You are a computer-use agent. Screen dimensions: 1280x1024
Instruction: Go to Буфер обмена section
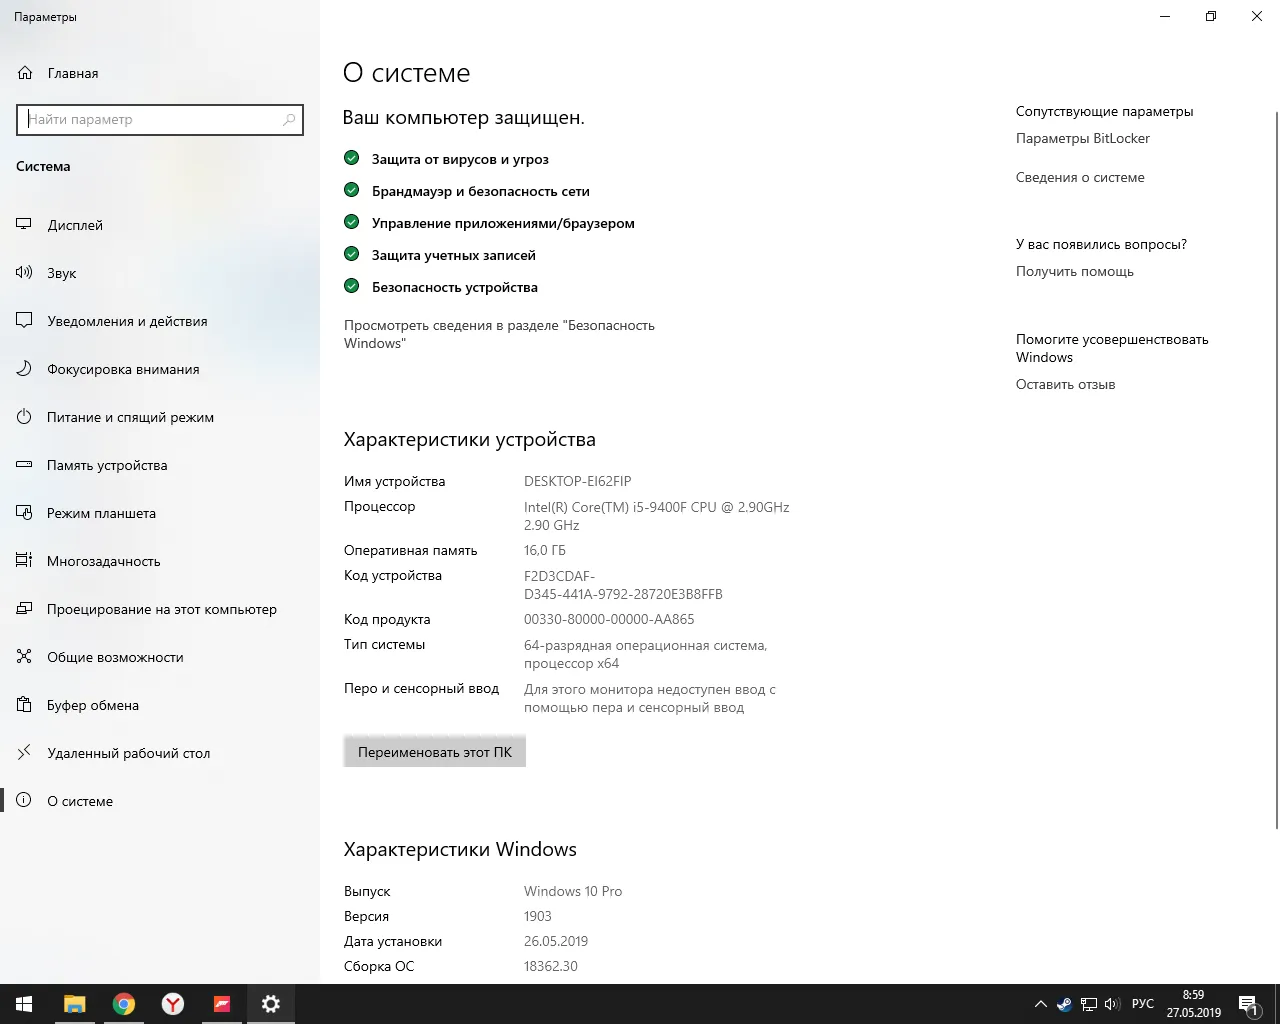coord(93,705)
